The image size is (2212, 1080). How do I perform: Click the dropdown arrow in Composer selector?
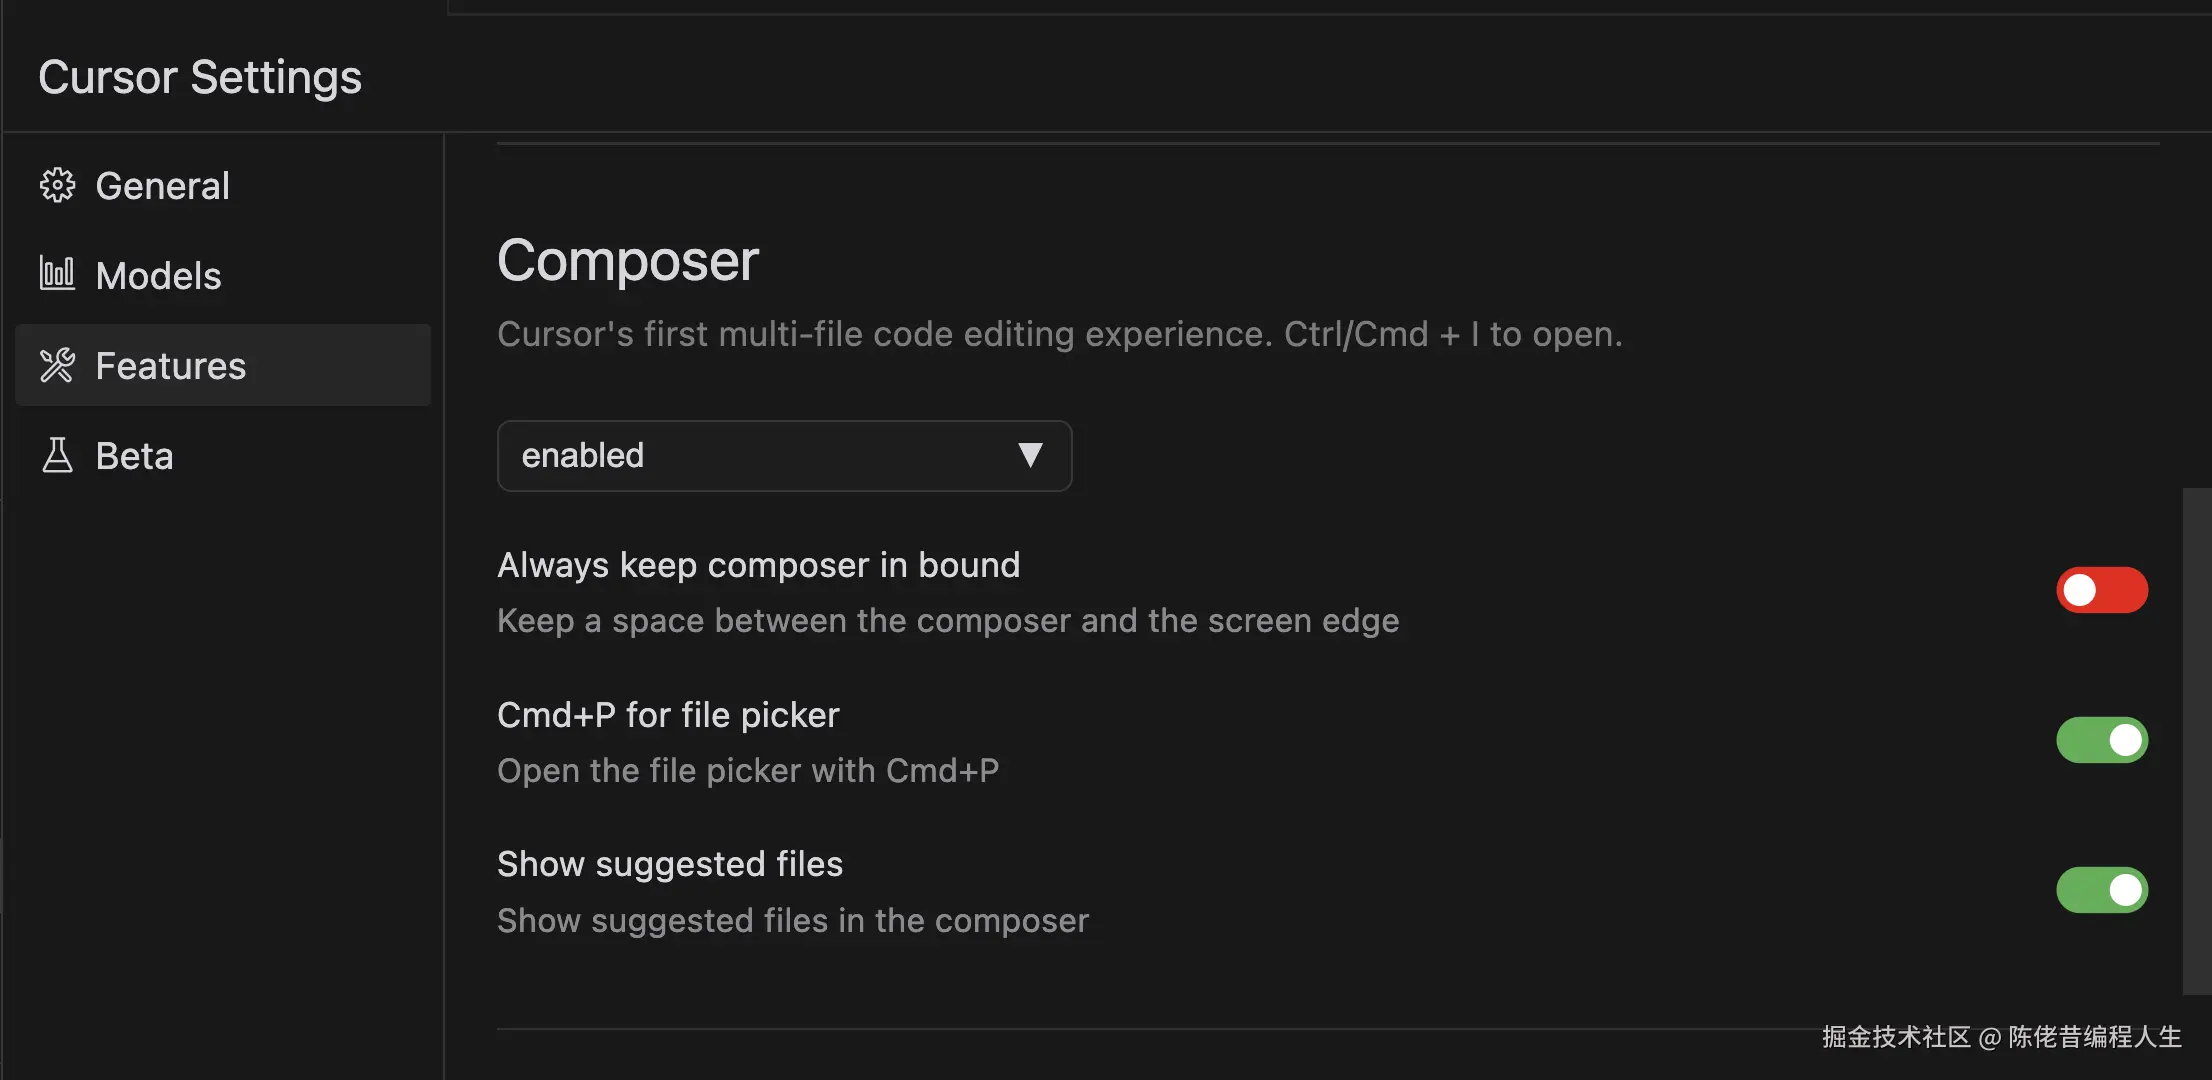pos(1030,456)
